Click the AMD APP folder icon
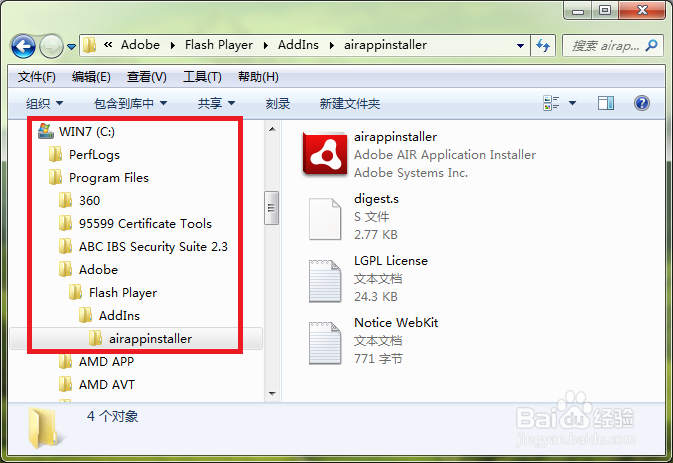This screenshot has height=463, width=673. (x=65, y=361)
